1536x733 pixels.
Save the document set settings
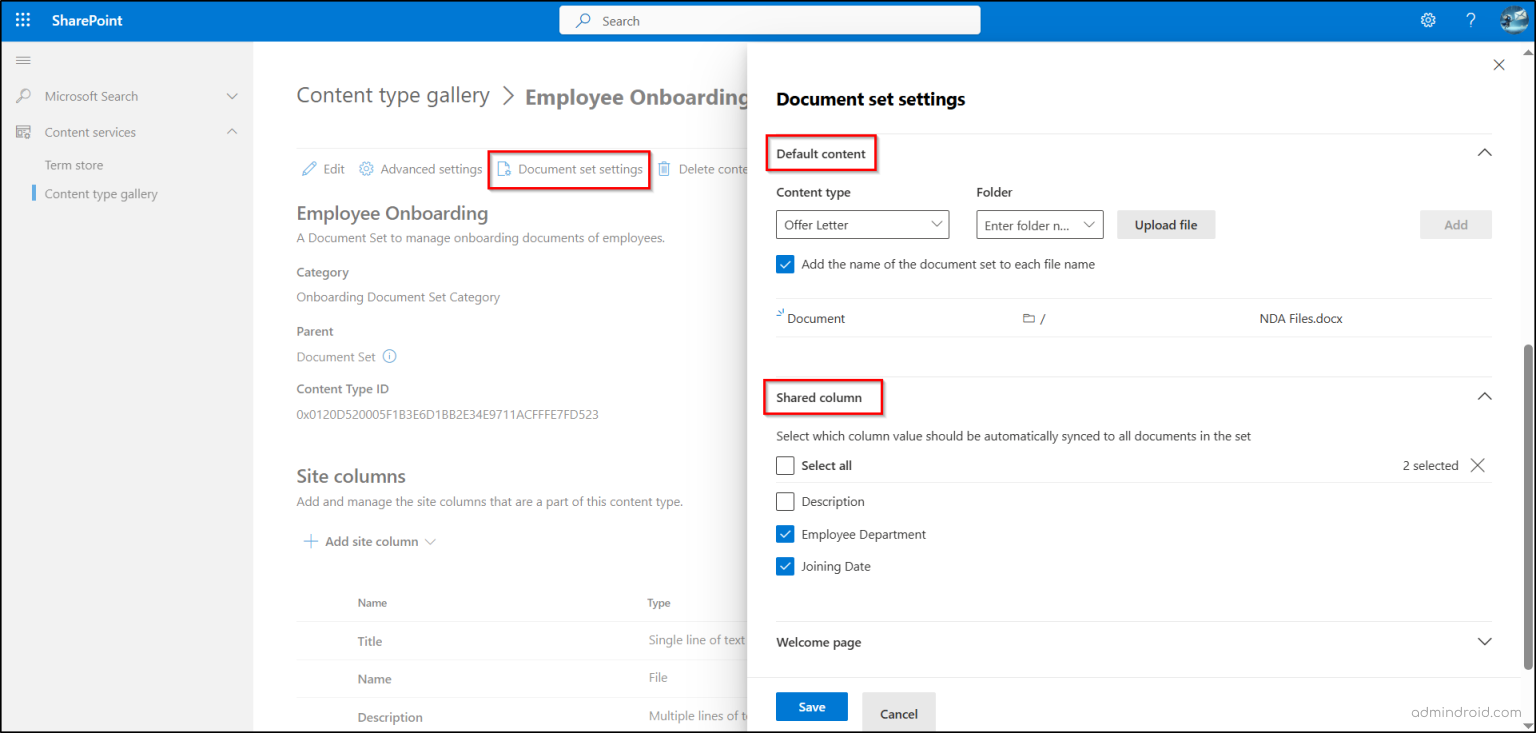coord(811,706)
